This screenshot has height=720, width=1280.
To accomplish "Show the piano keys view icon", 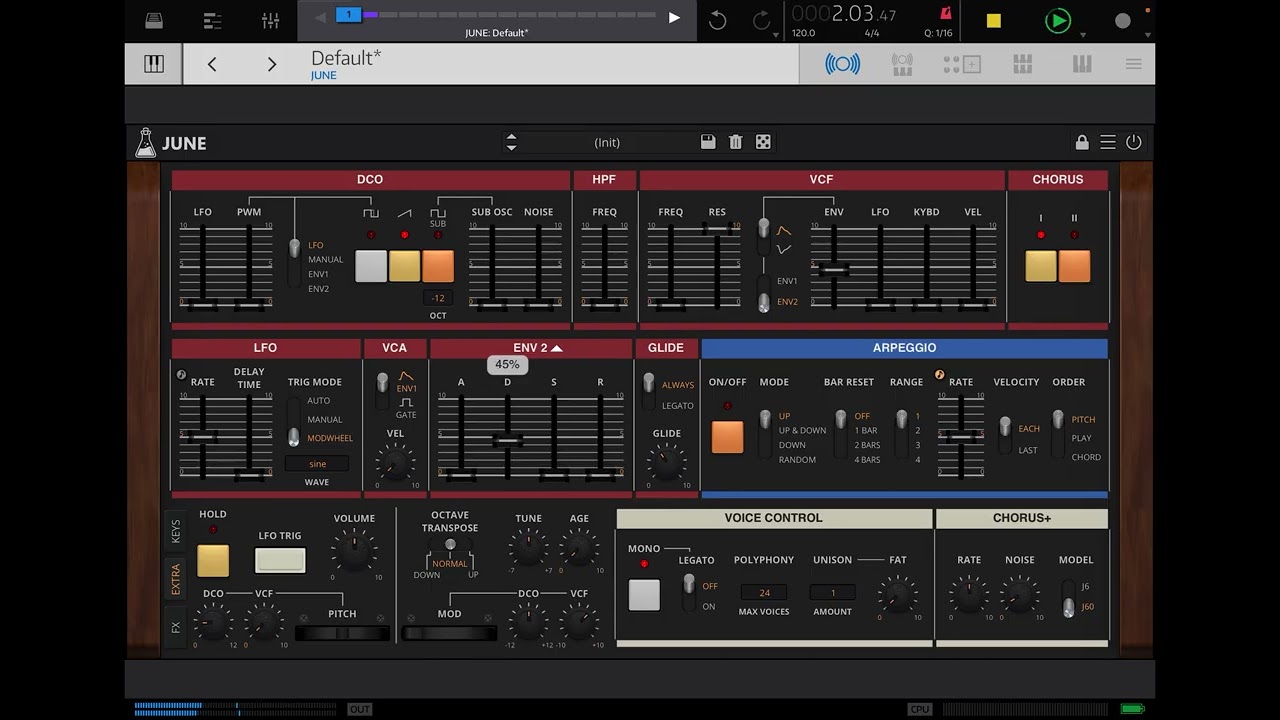I will [x=1082, y=64].
